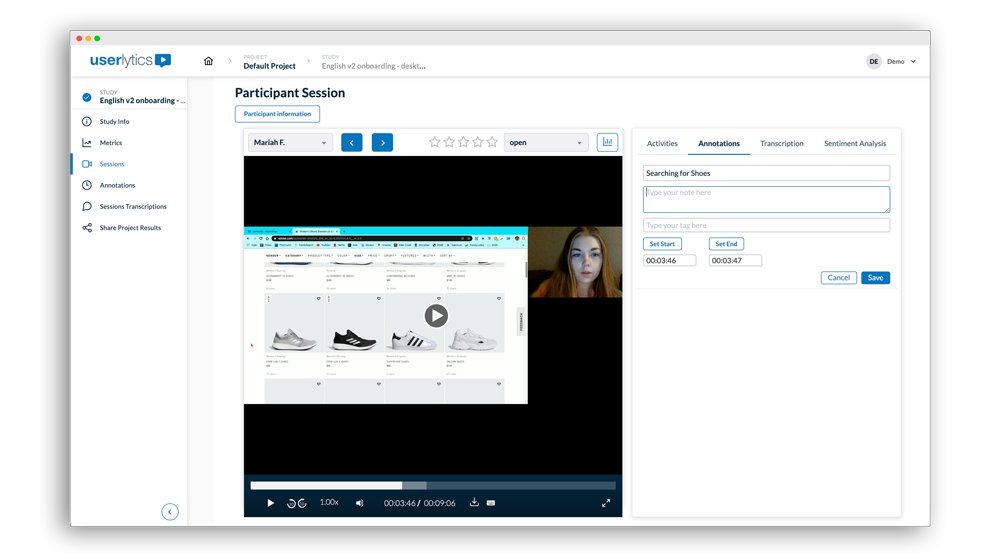
Task: Collapse the left sidebar
Action: tap(170, 512)
